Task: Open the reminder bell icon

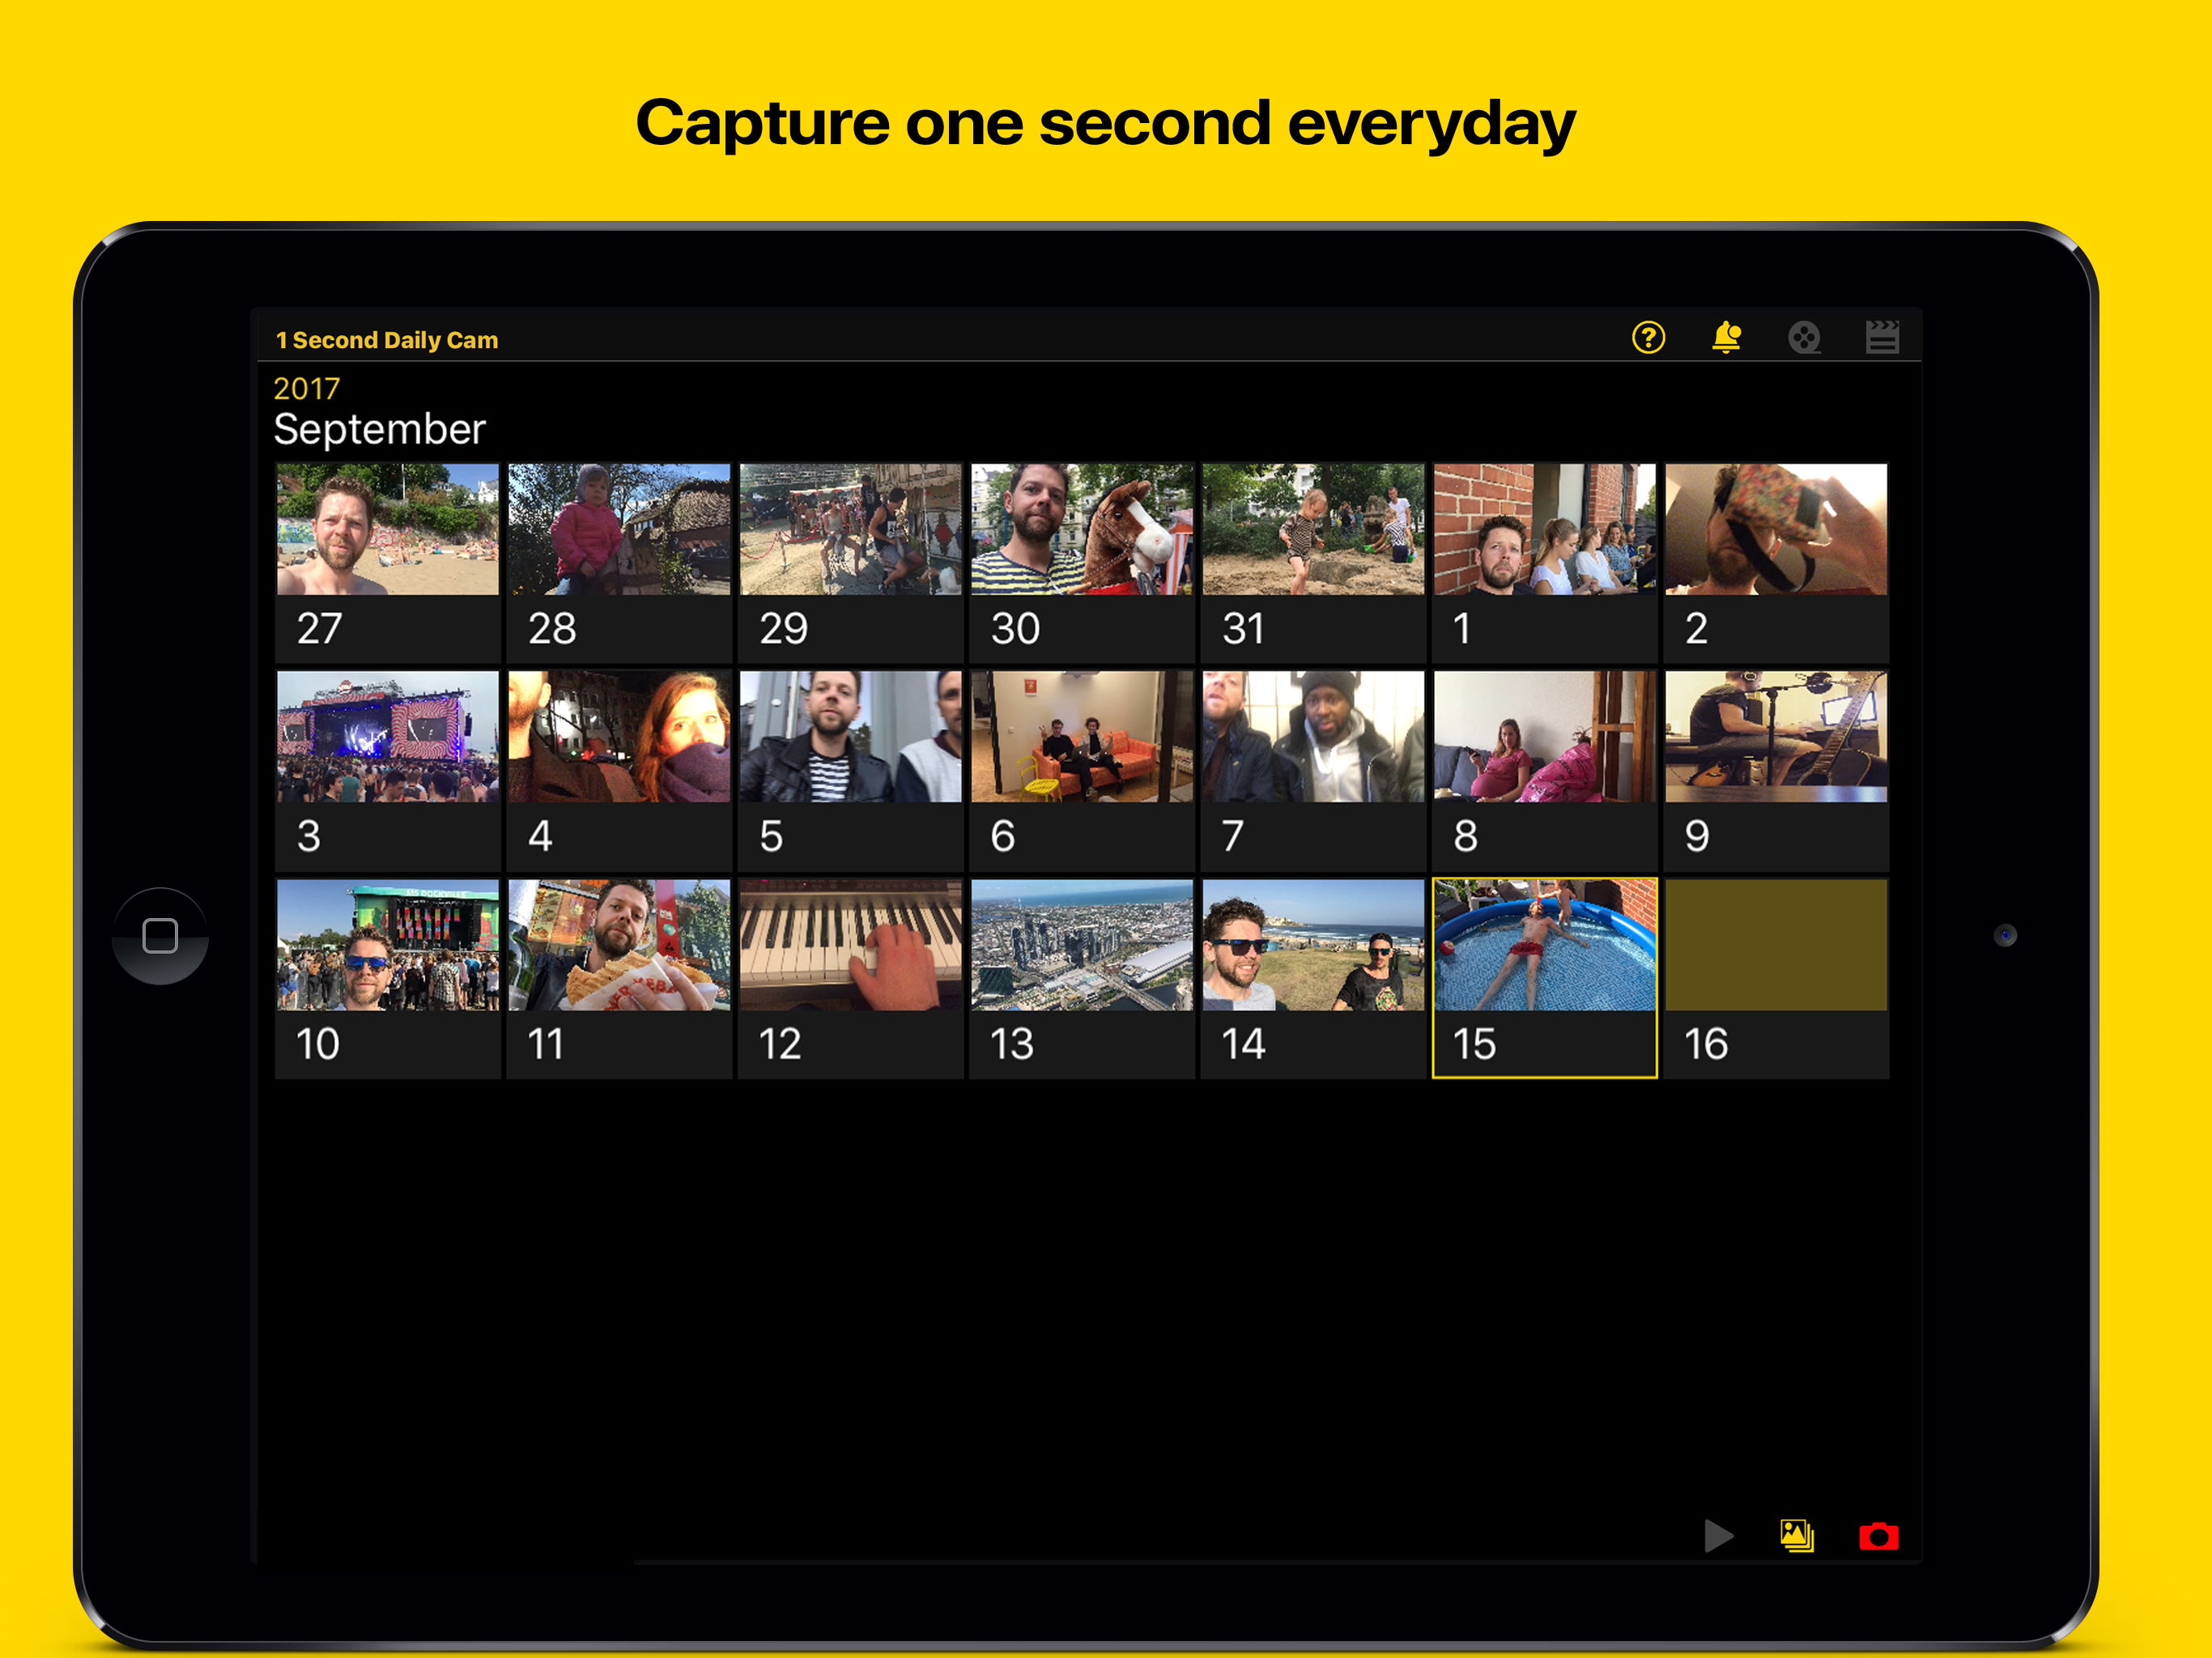Action: point(1726,337)
